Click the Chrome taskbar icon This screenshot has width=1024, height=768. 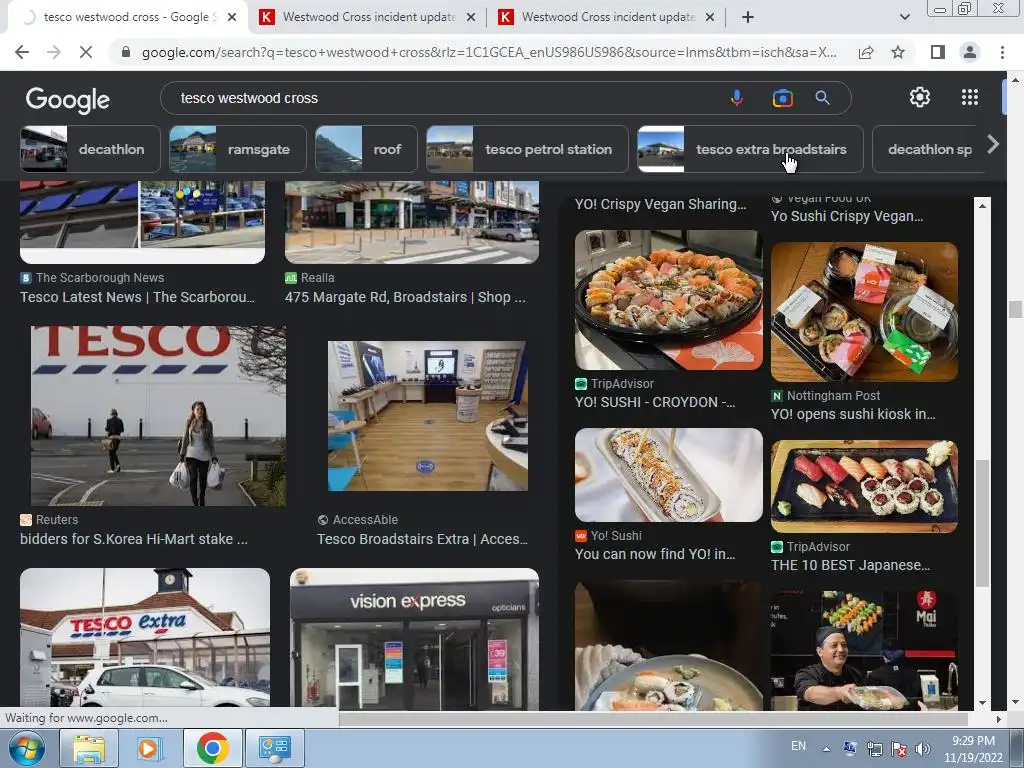point(212,748)
